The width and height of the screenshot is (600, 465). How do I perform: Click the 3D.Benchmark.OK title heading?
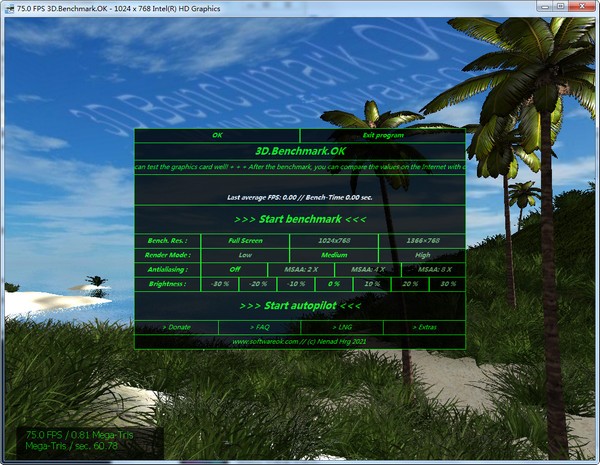click(x=300, y=151)
